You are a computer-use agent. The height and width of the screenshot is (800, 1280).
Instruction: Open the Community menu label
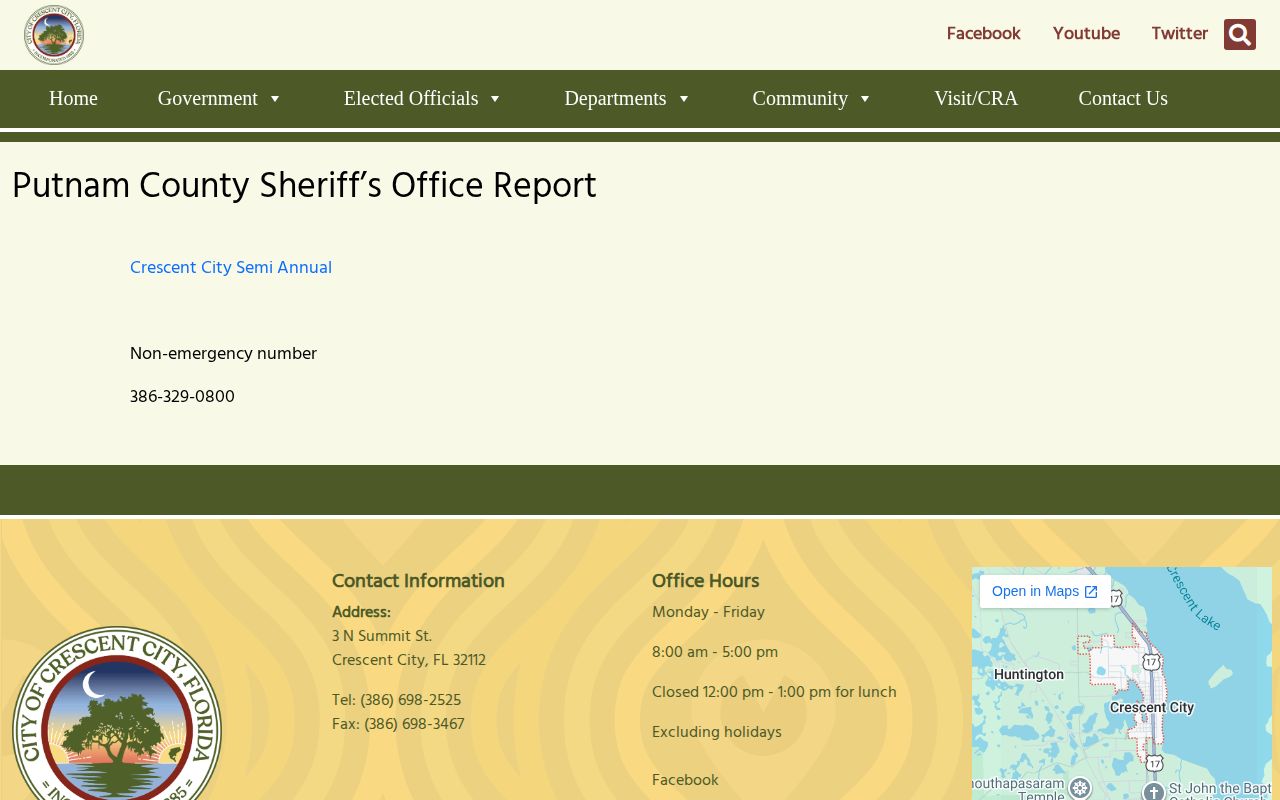pyautogui.click(x=800, y=98)
